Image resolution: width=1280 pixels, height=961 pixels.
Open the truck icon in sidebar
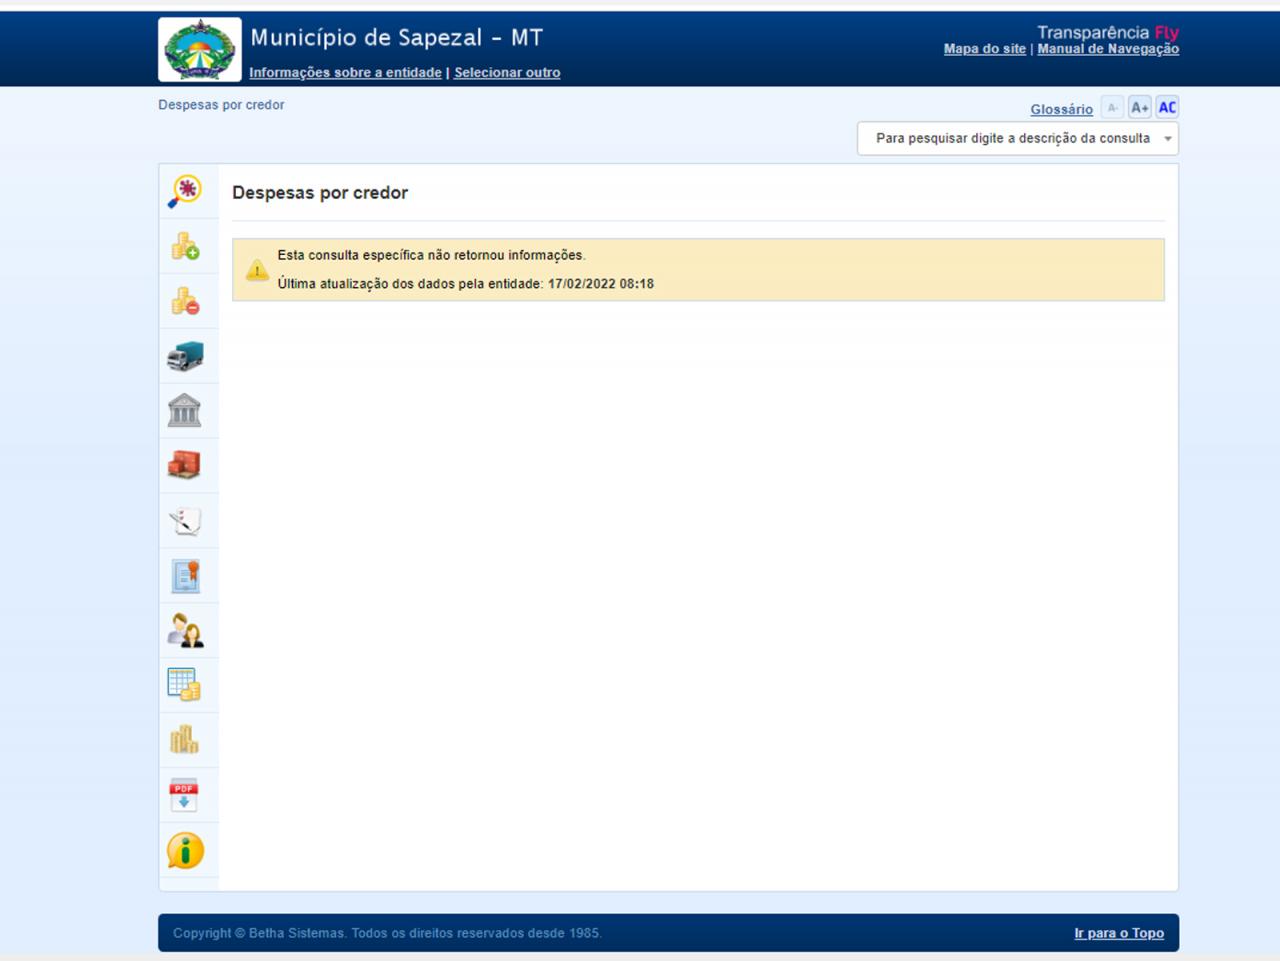[x=185, y=356]
